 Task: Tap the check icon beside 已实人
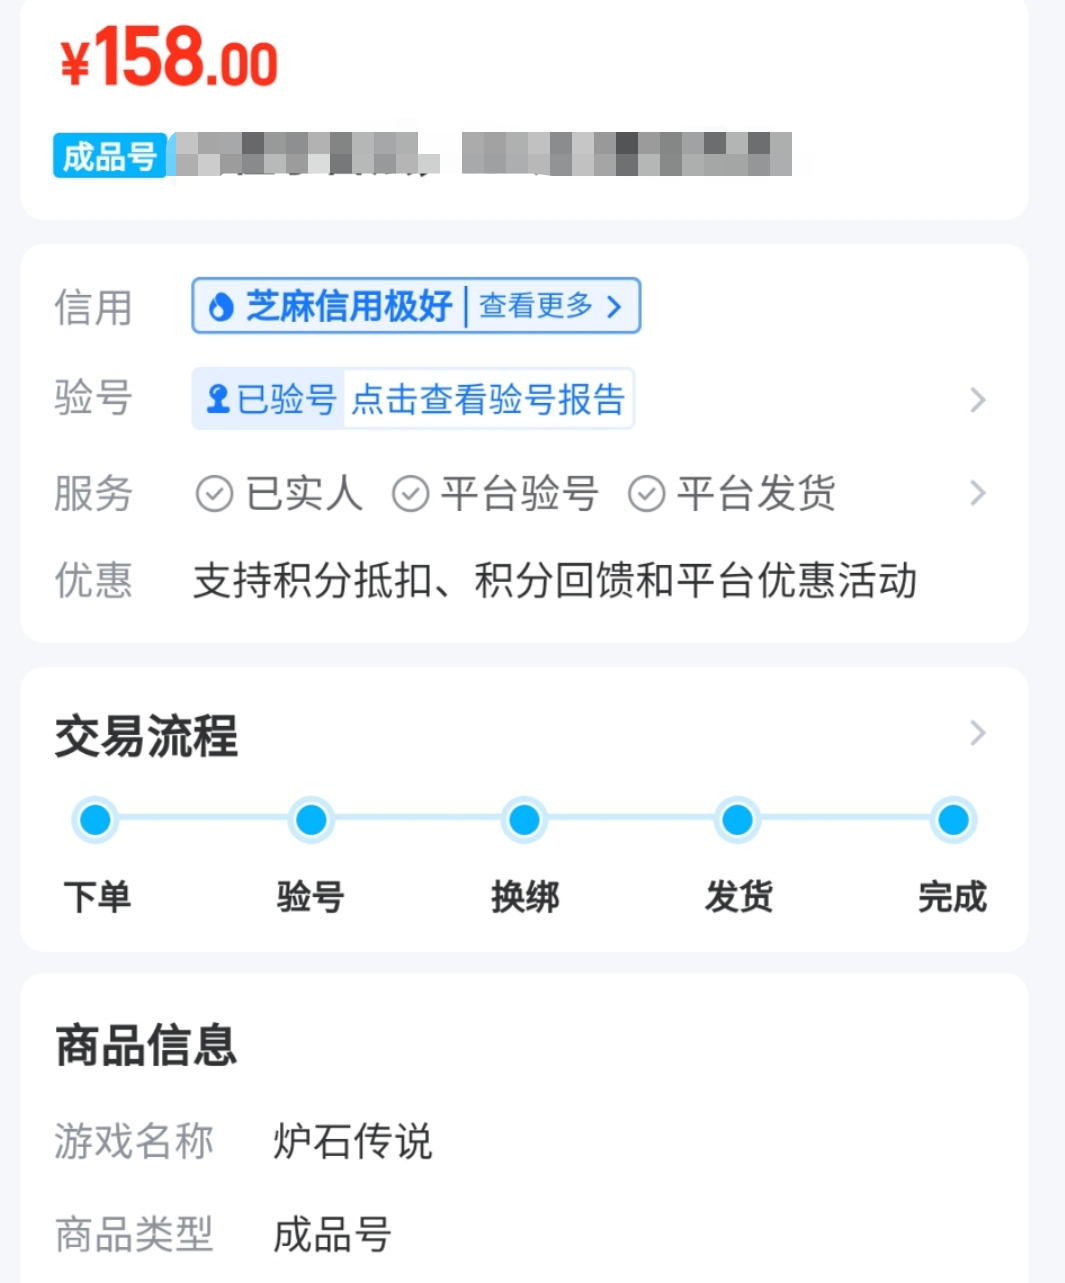click(x=213, y=493)
